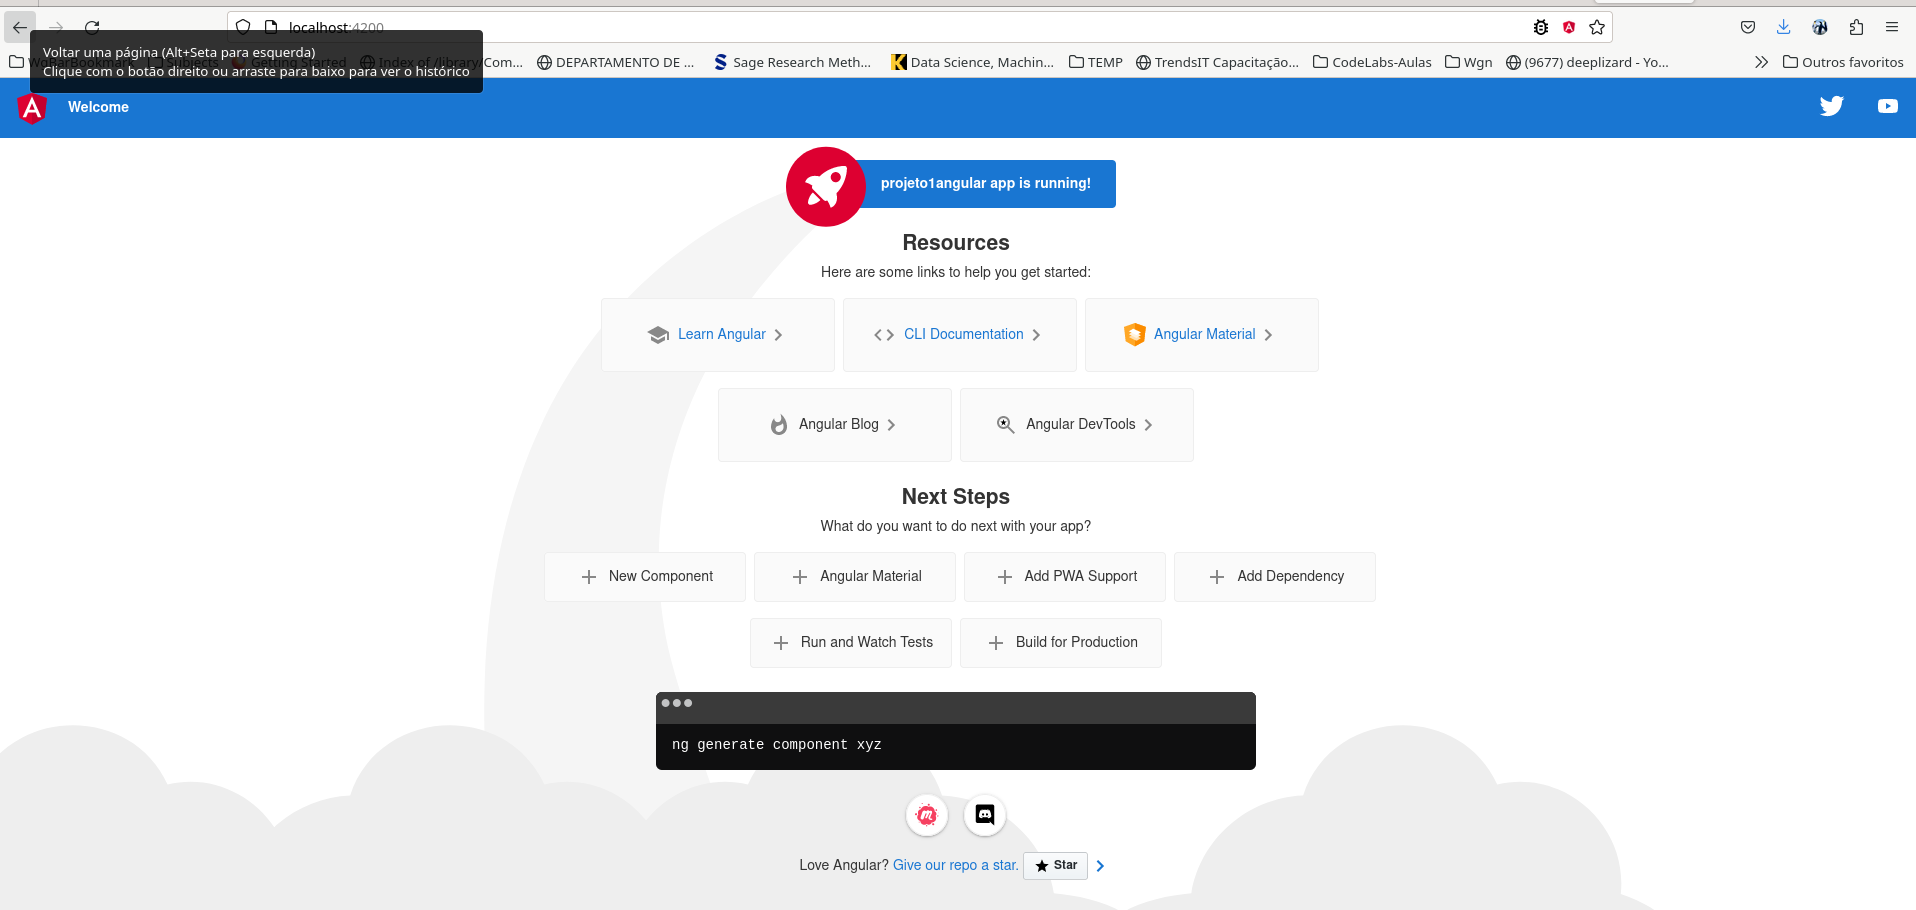Click the bug debugger icon in address bar
The image size is (1916, 910).
[1541, 27]
